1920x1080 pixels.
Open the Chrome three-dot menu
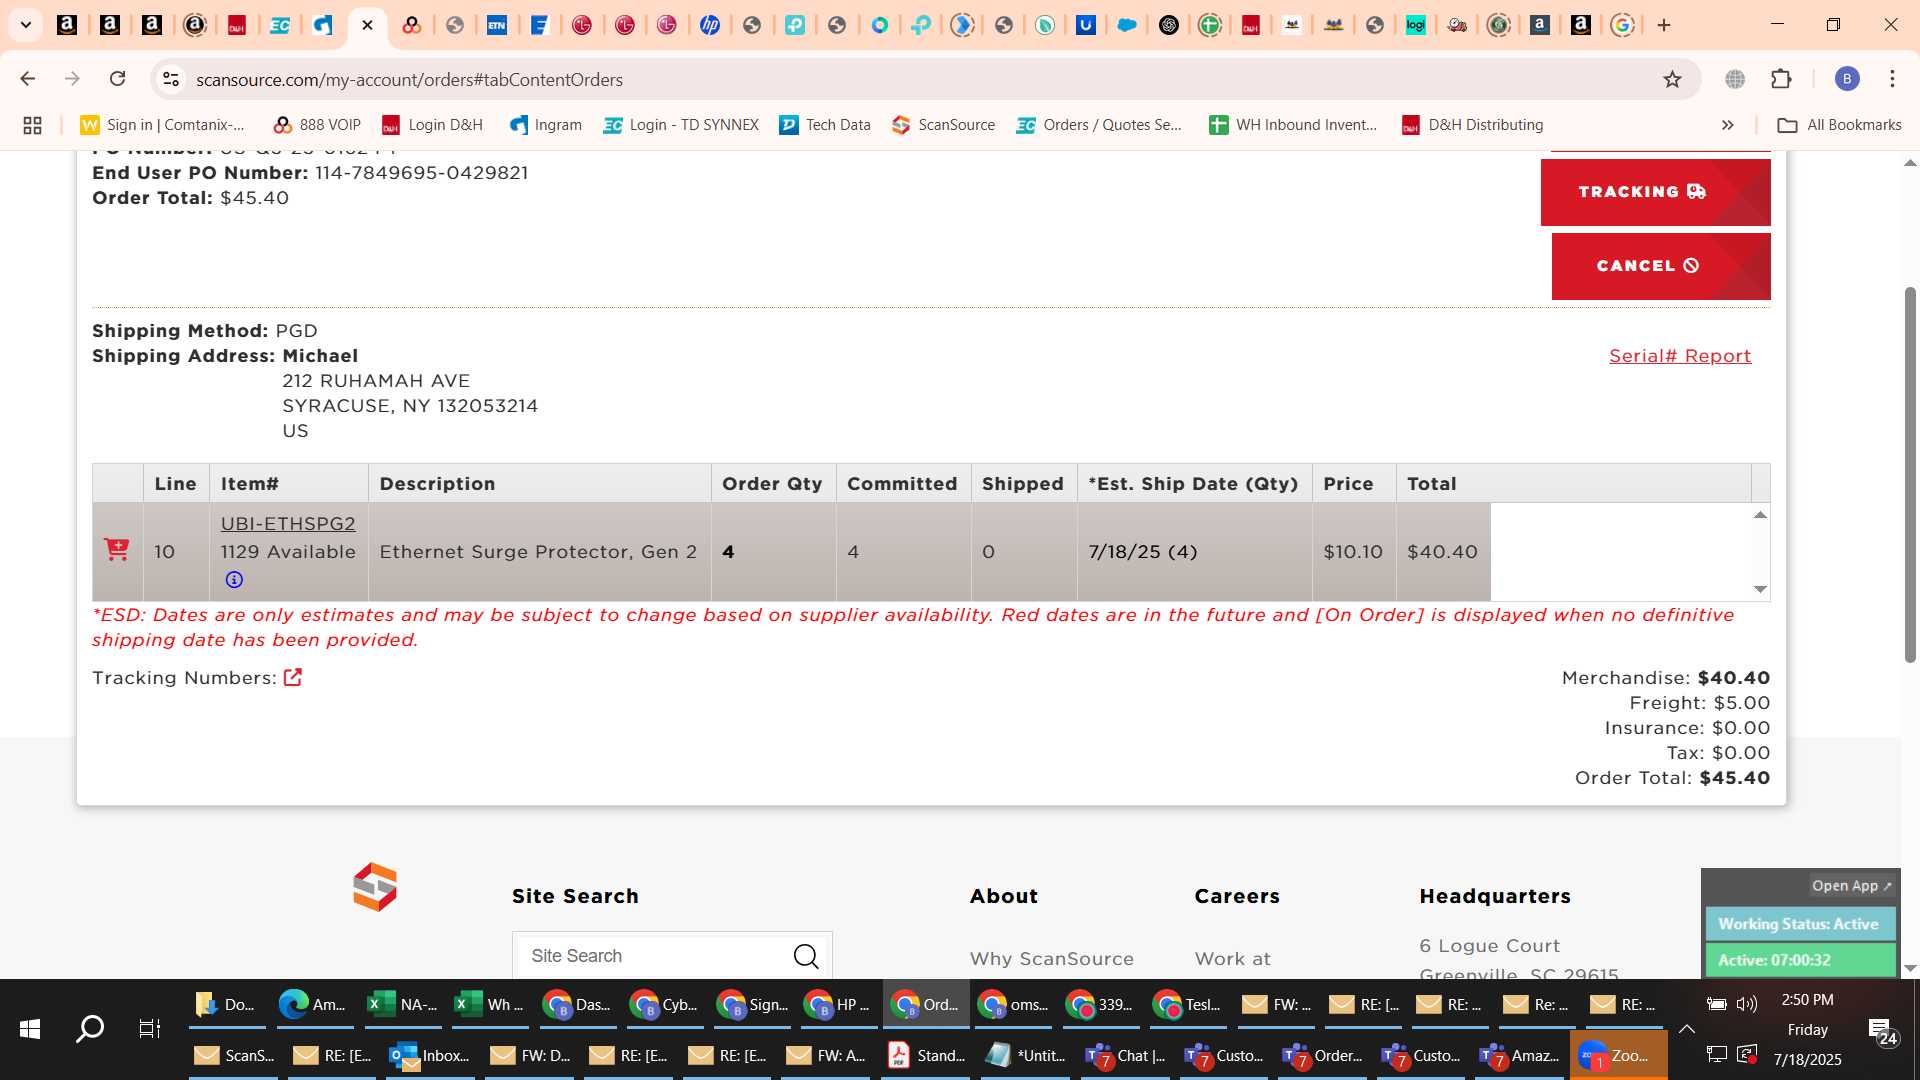point(1892,79)
